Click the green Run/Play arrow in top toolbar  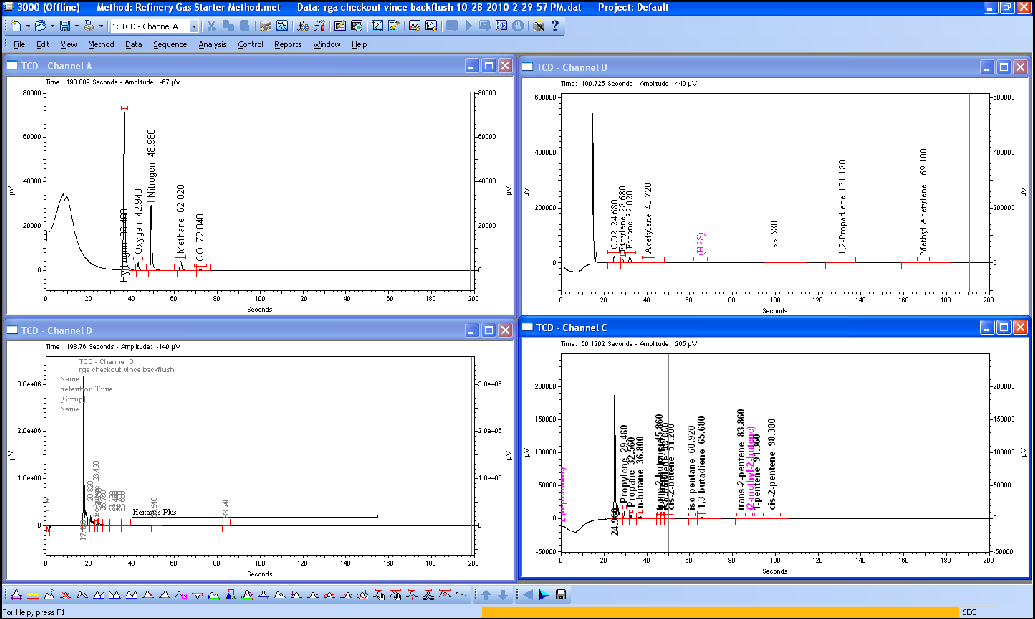[x=469, y=26]
